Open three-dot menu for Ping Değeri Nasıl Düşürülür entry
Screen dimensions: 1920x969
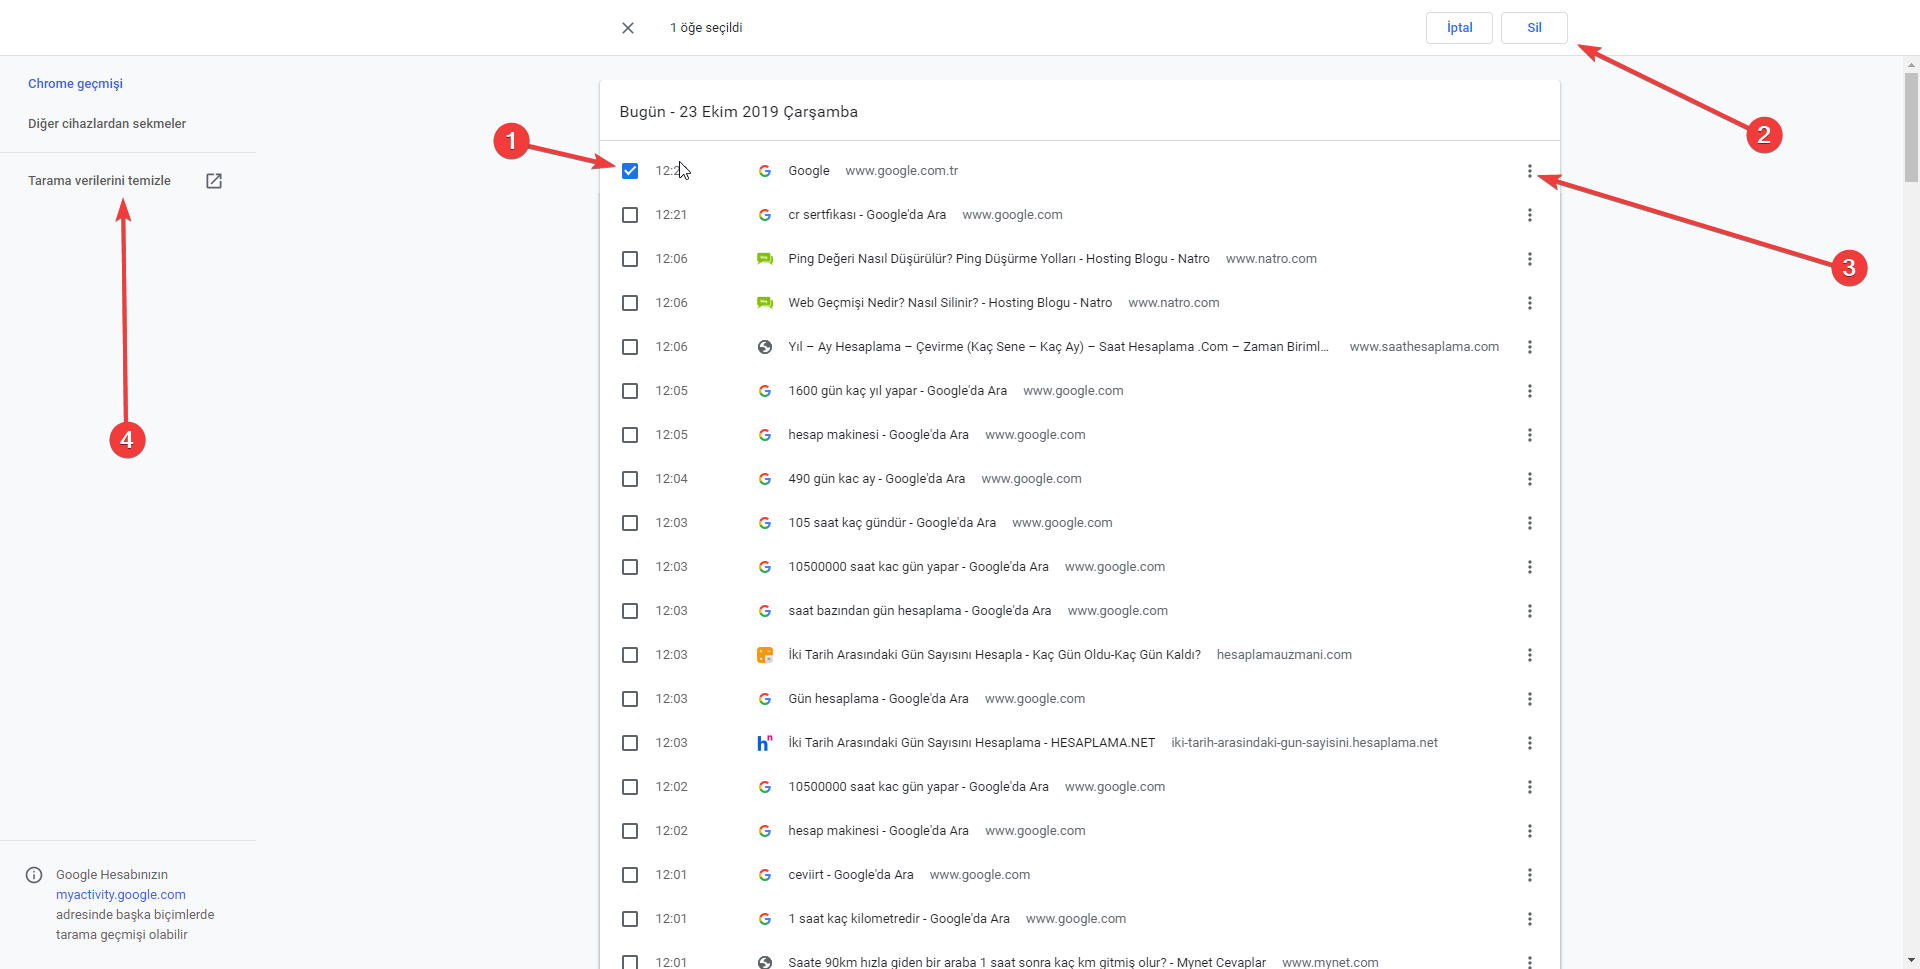point(1529,259)
